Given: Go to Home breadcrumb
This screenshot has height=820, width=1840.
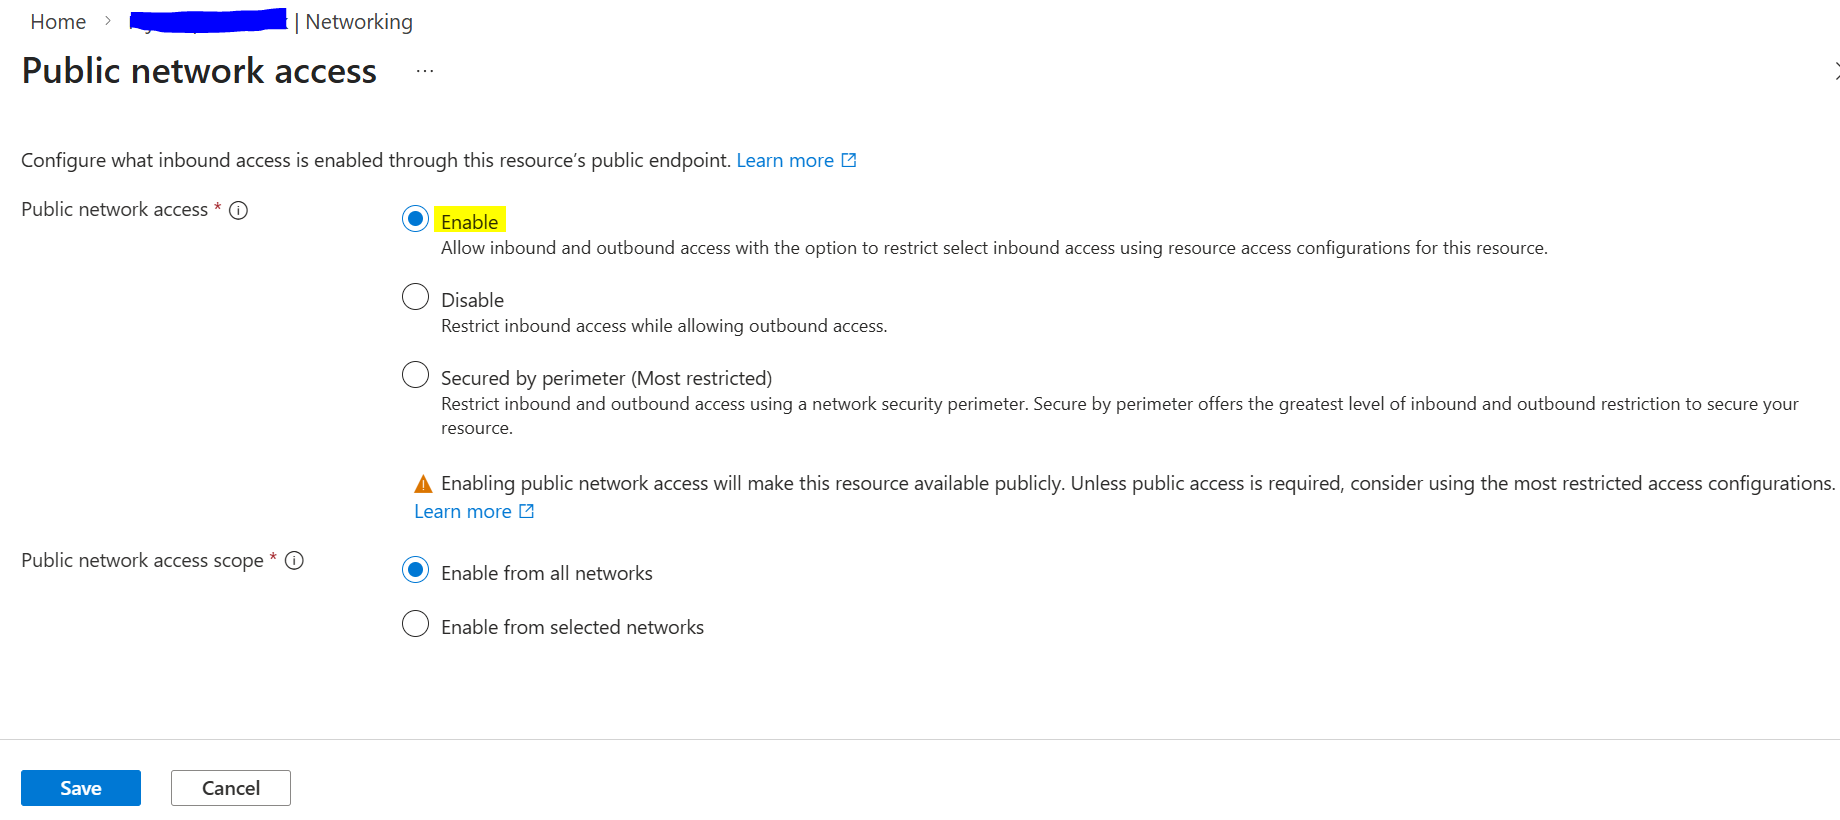Looking at the screenshot, I should tap(58, 22).
